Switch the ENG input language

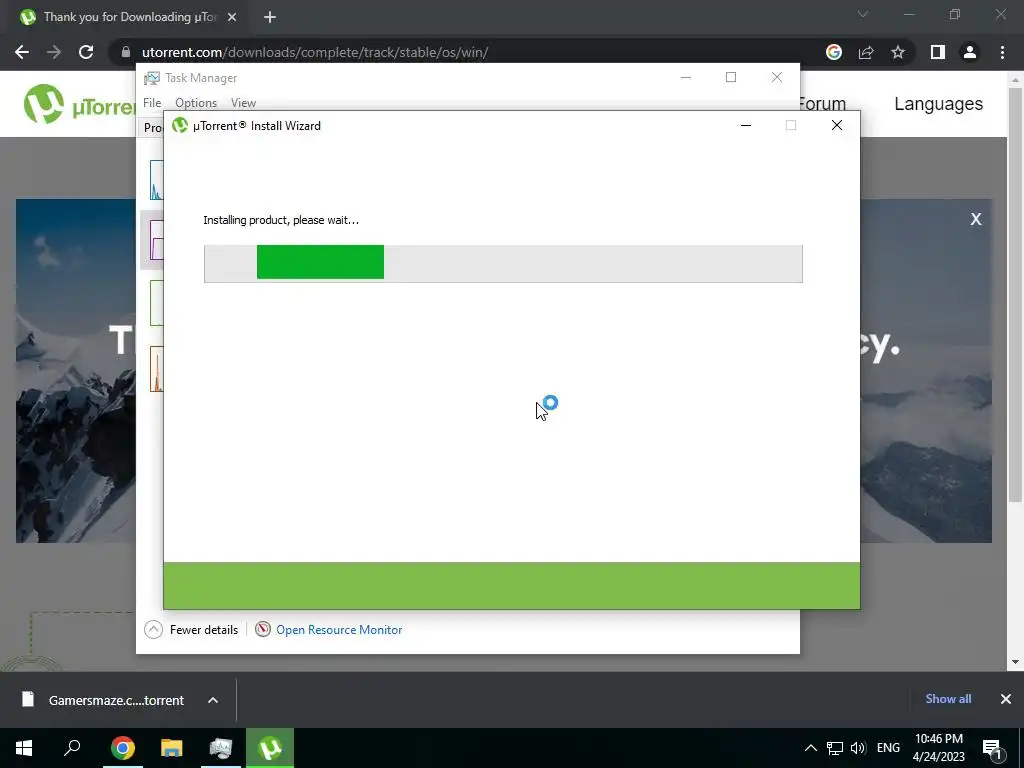pos(888,748)
